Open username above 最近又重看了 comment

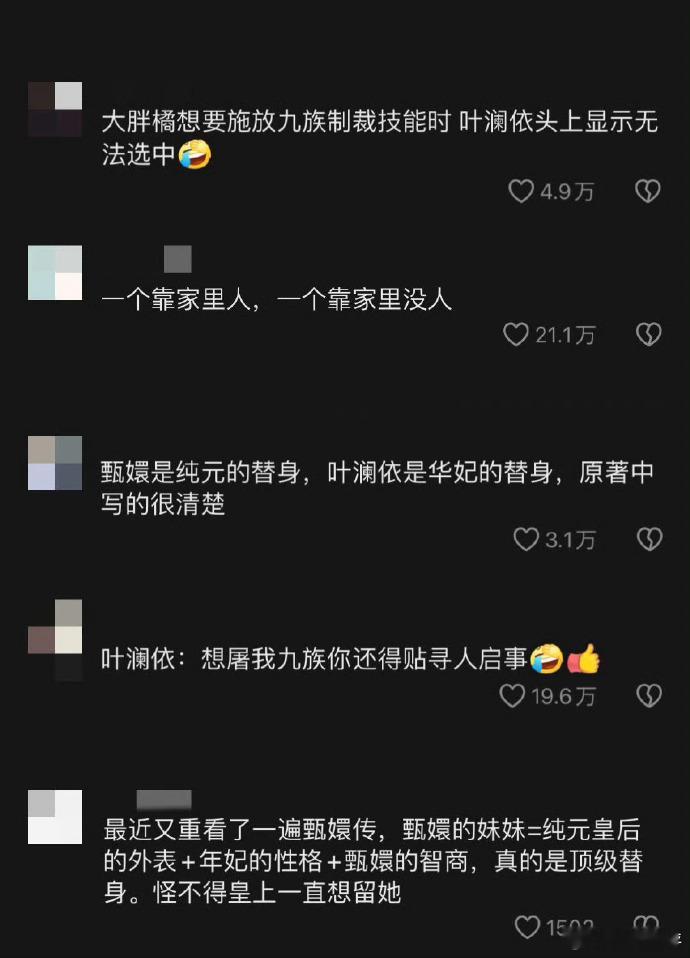point(164,799)
